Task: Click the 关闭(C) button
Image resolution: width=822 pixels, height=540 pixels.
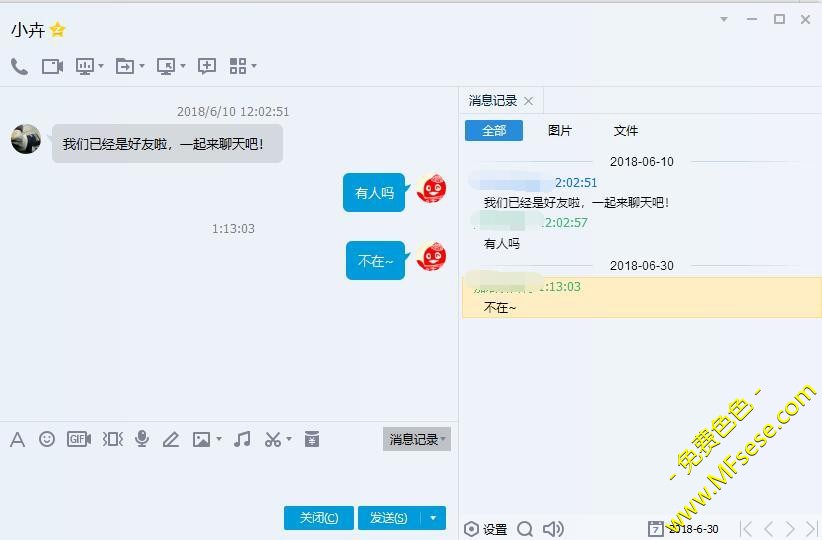Action: click(x=319, y=518)
